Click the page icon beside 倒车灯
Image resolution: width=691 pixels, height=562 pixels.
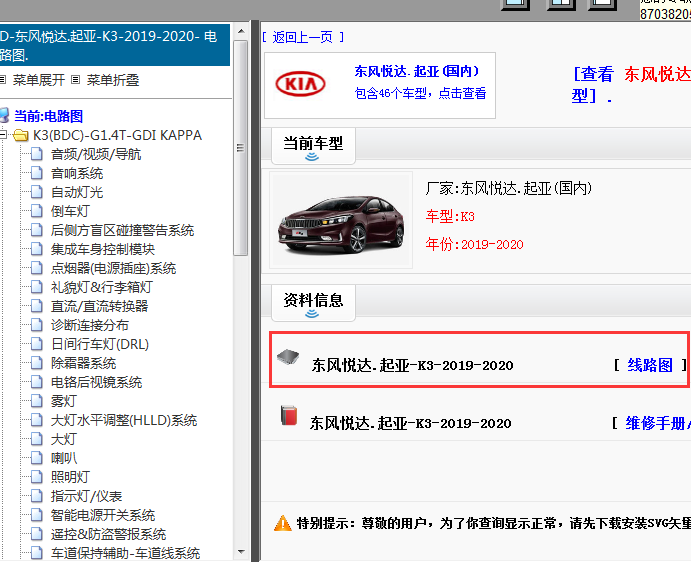click(37, 211)
